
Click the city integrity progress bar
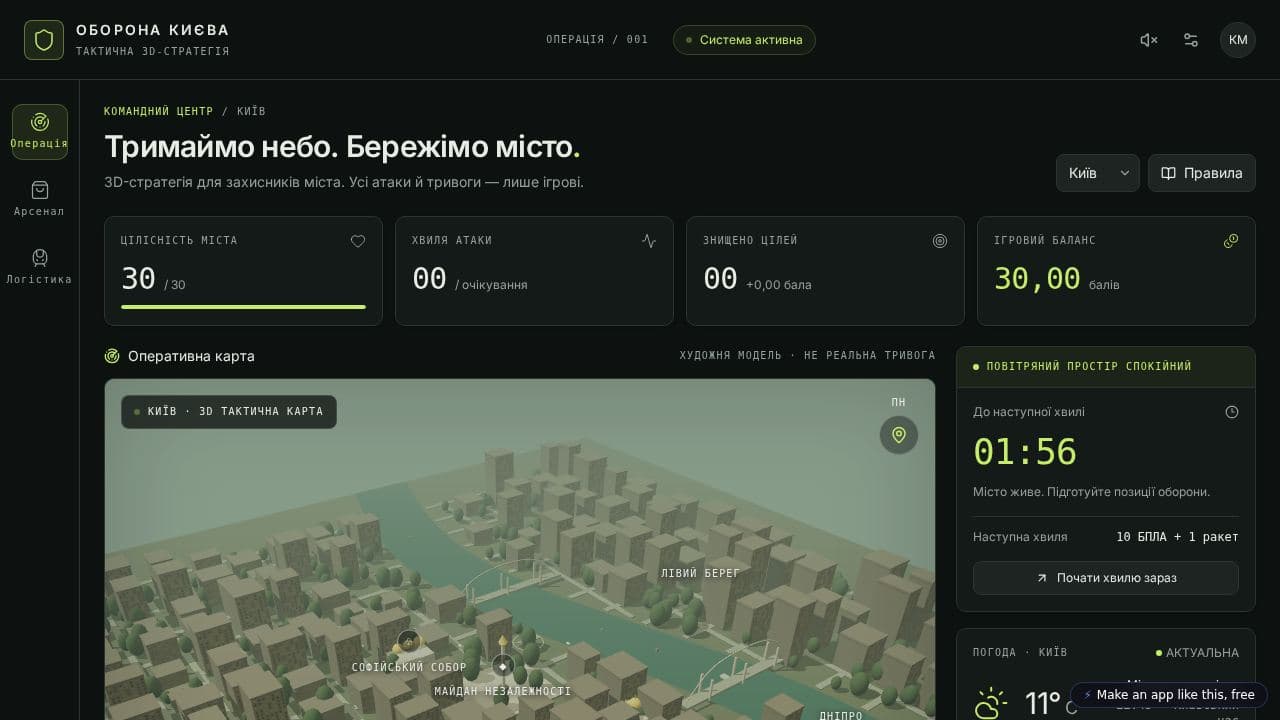243,307
